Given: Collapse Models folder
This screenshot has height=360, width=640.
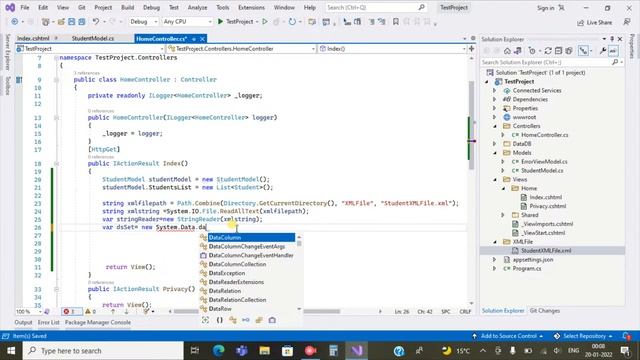Looking at the screenshot, I should (494, 153).
